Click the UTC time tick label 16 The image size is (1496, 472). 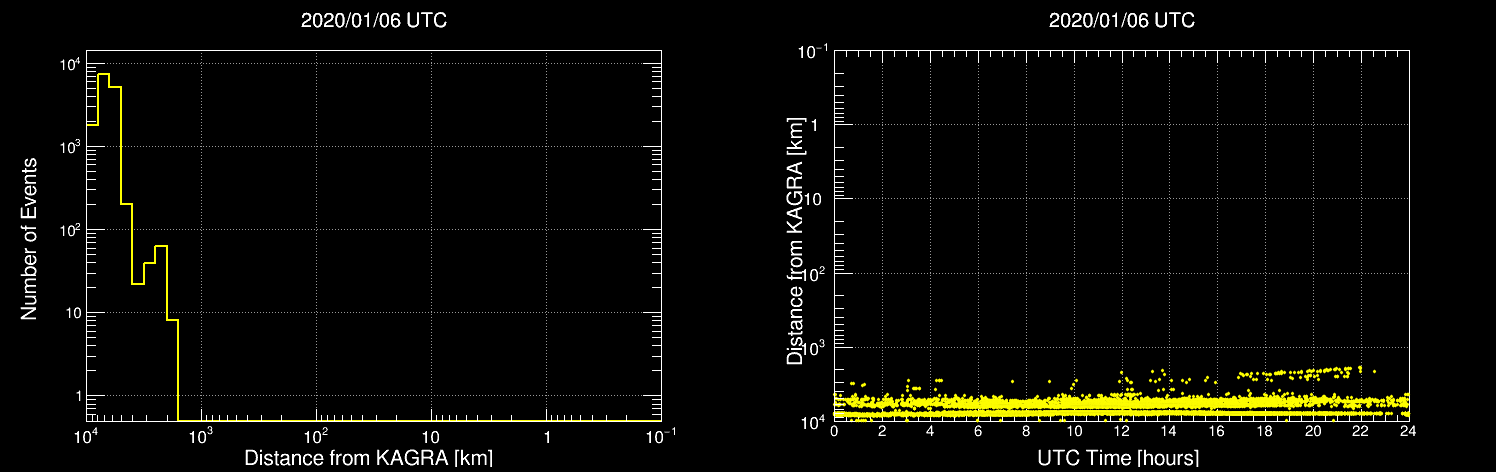coord(1217,430)
